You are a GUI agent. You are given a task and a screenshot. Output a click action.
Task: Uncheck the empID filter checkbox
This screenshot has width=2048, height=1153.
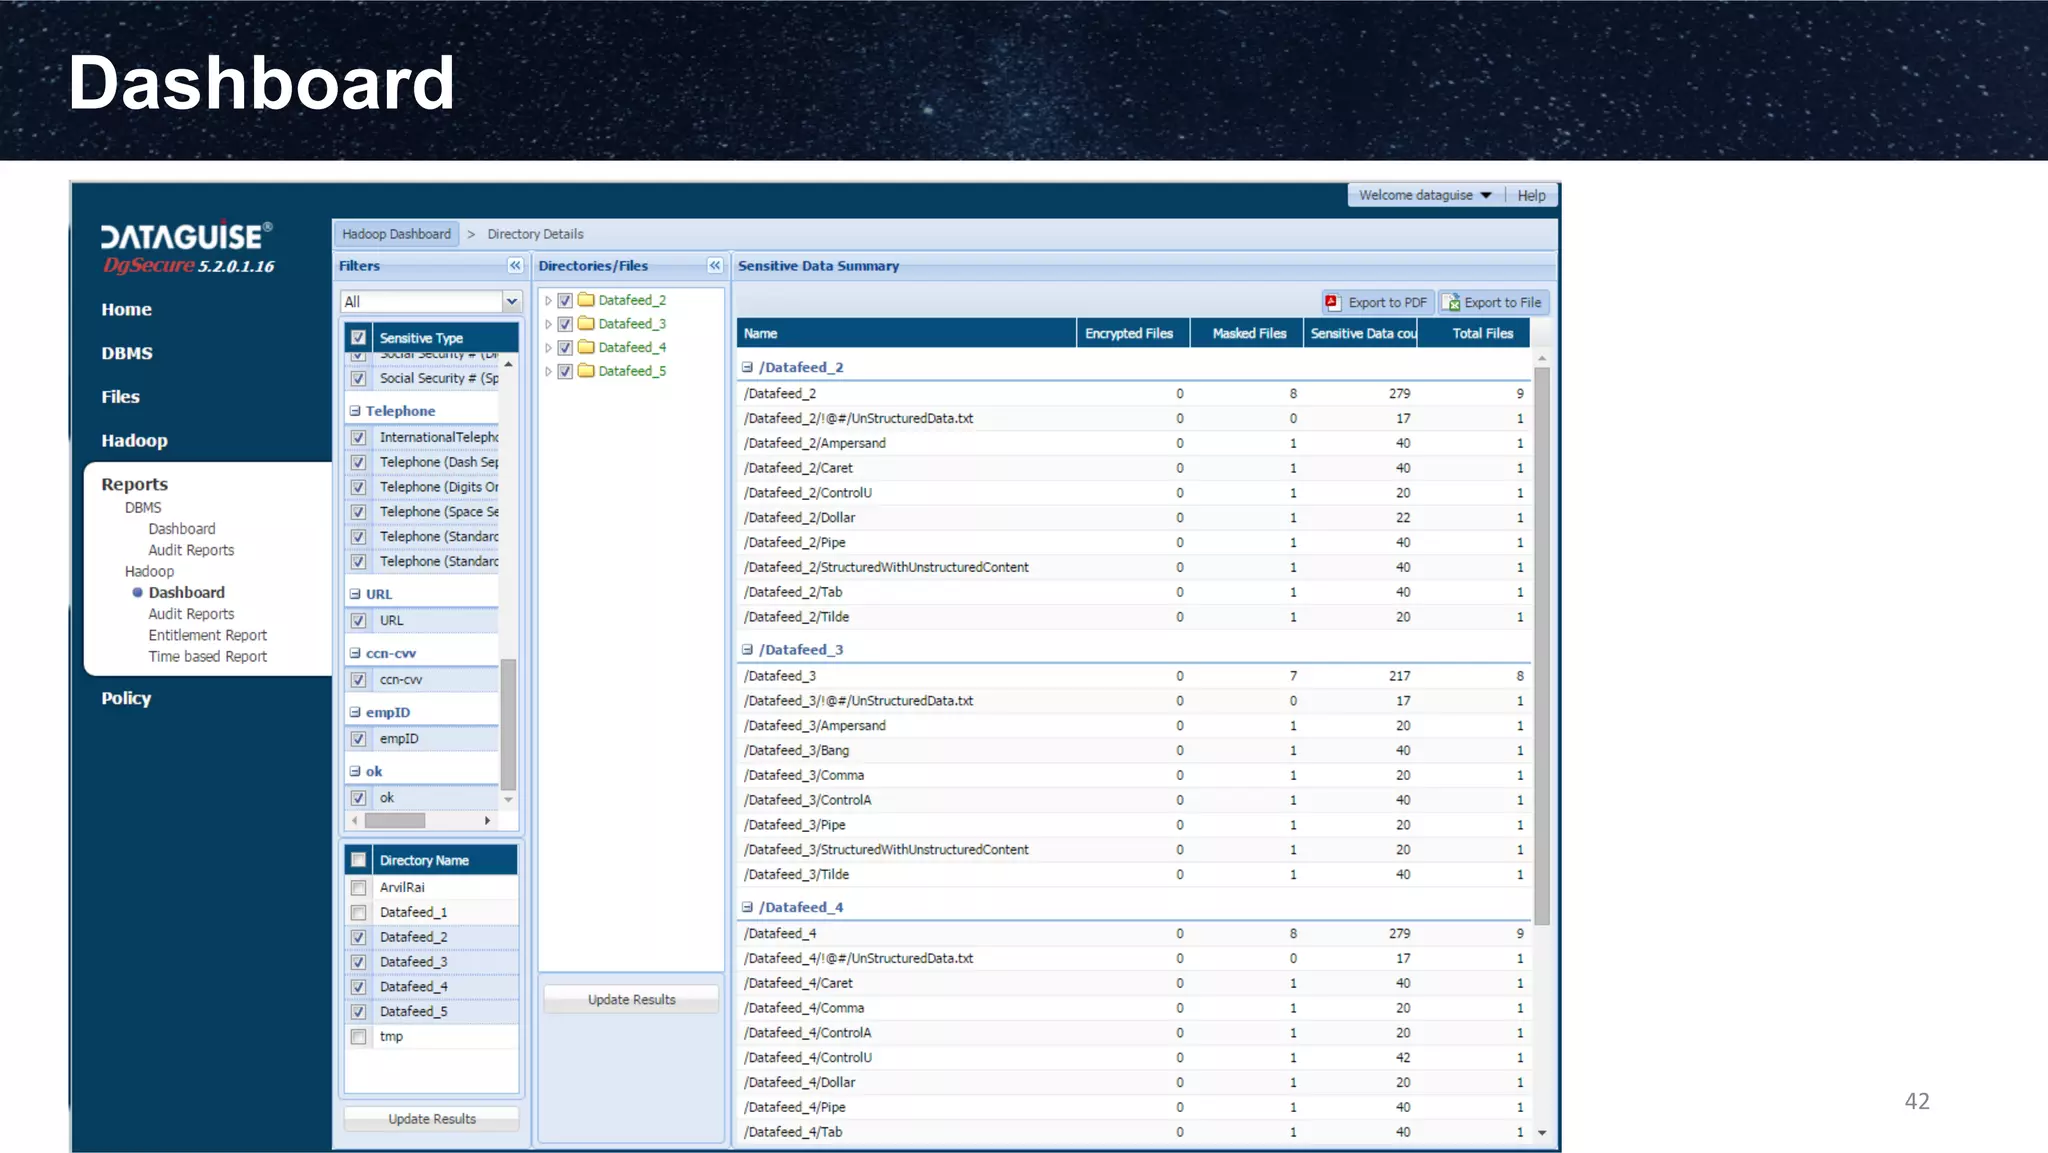358,739
